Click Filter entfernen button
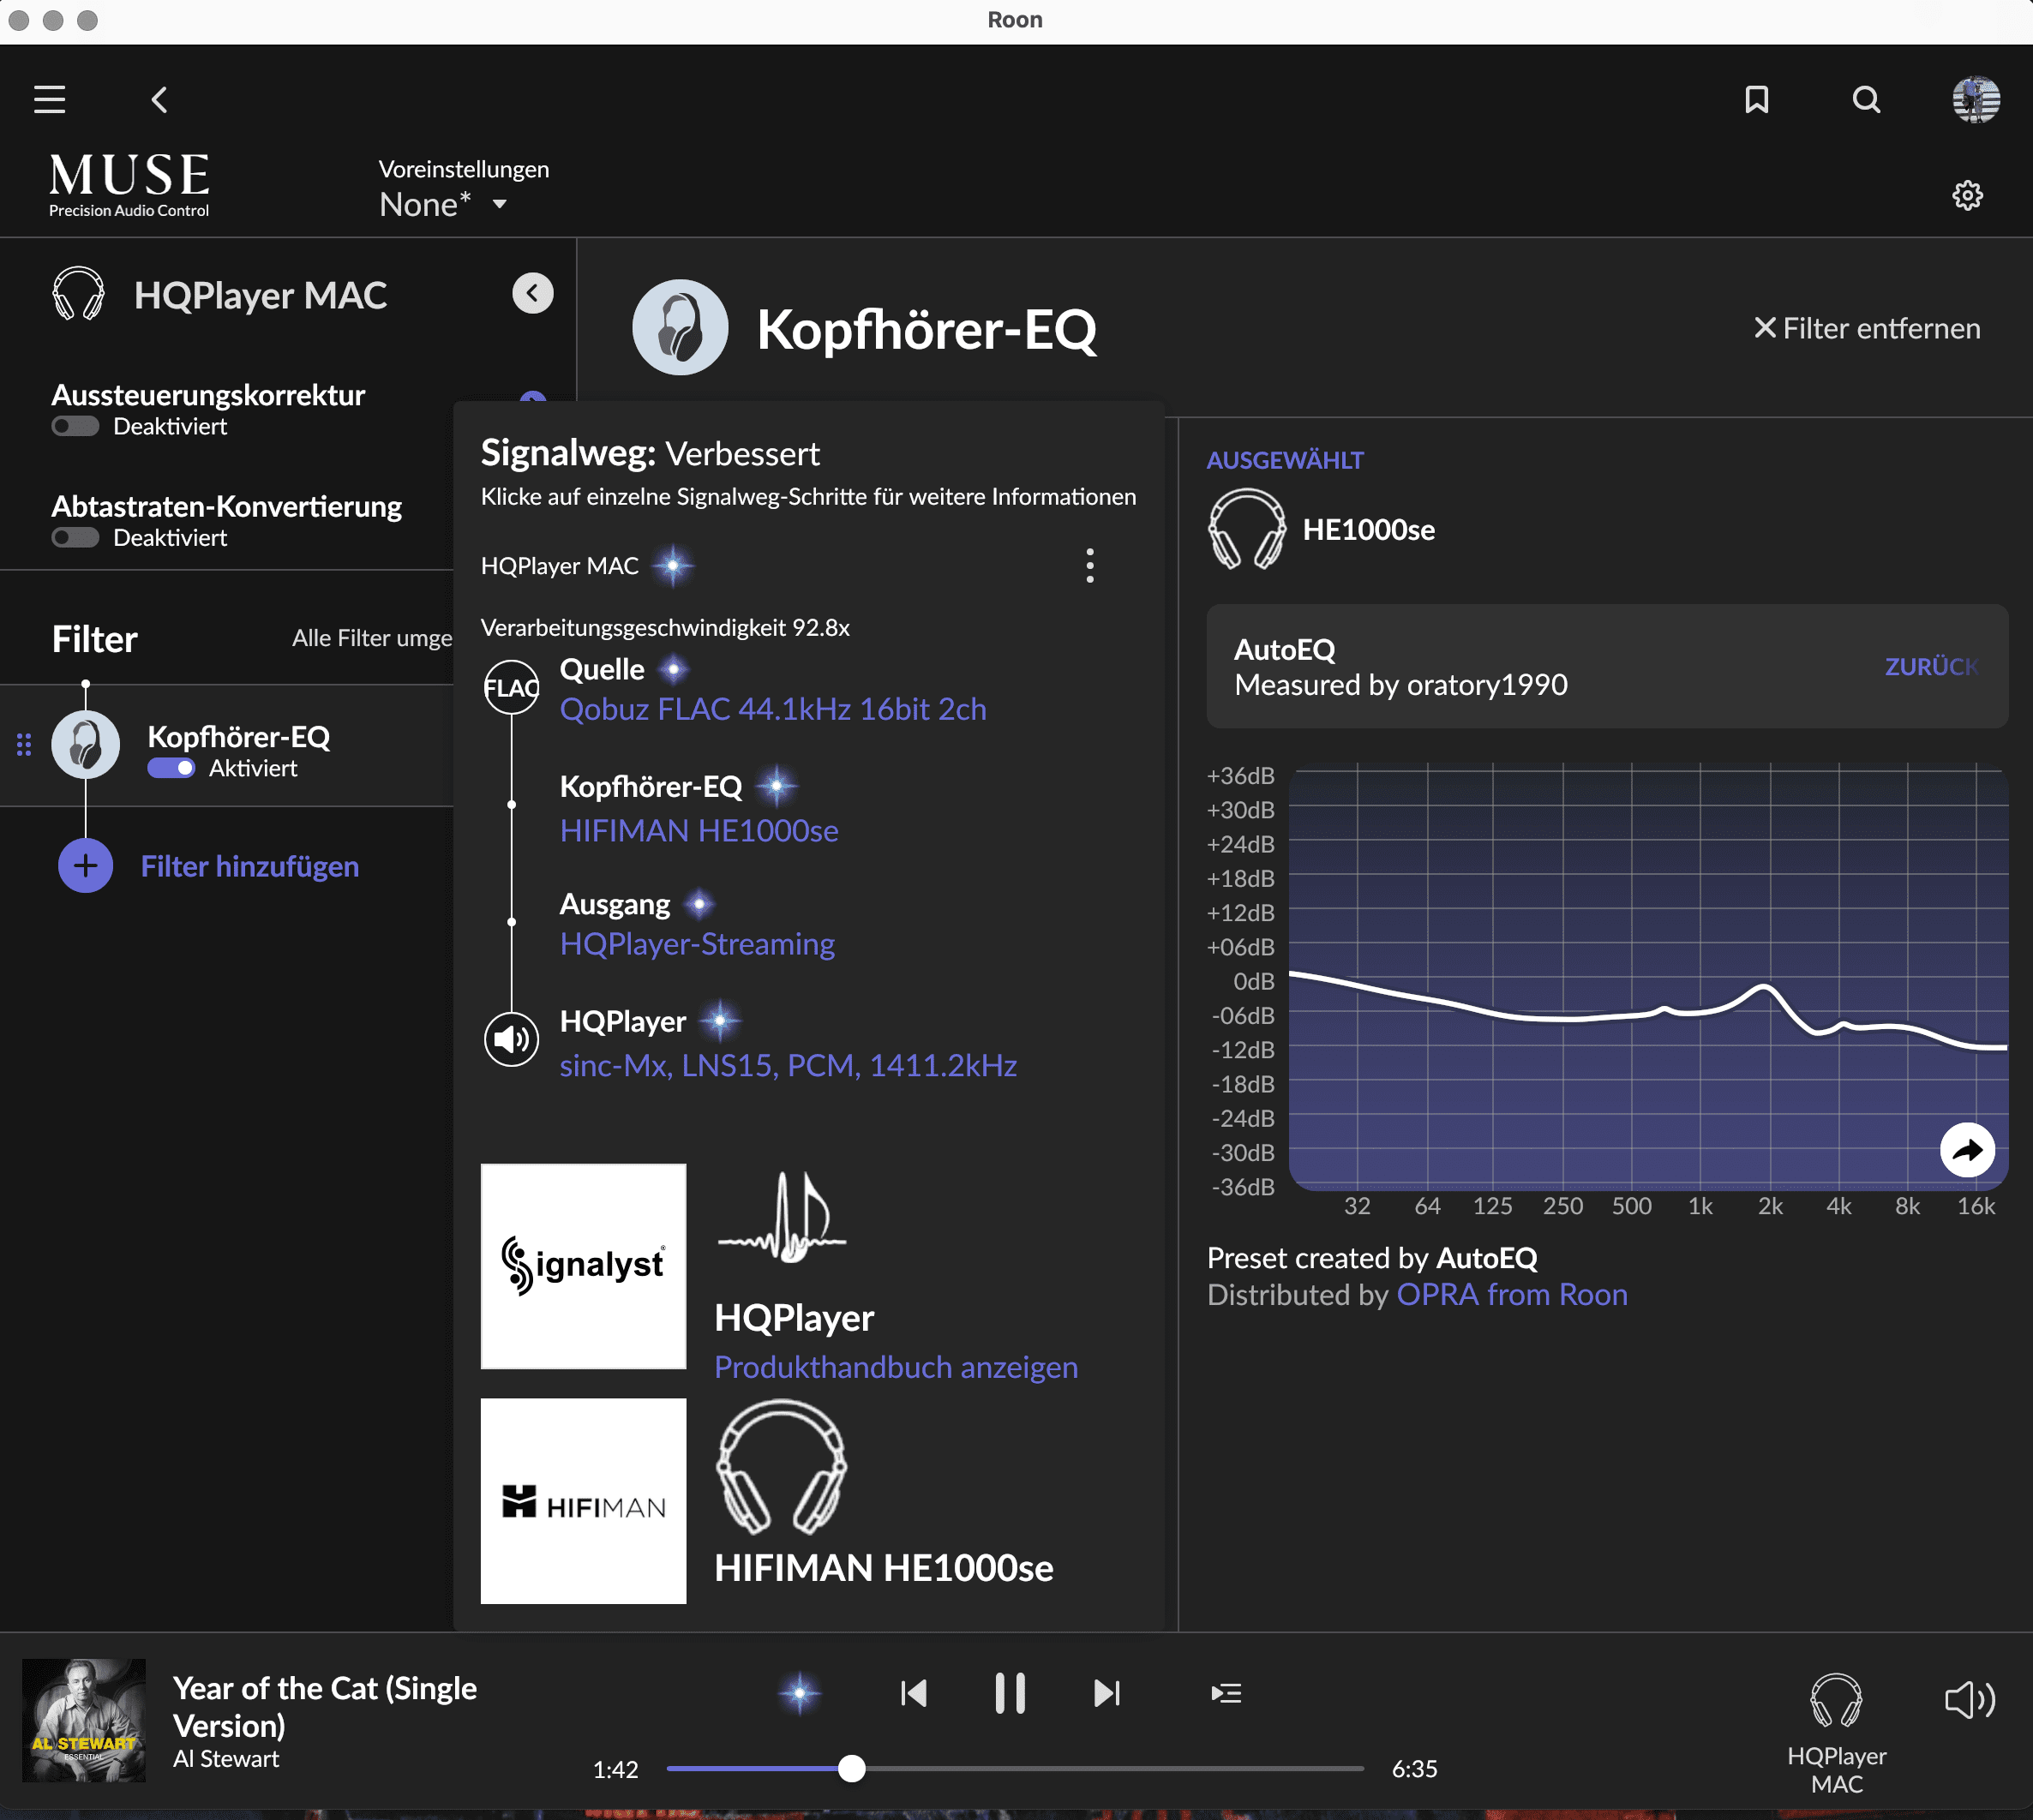The width and height of the screenshot is (2033, 1820). pyautogui.click(x=1867, y=328)
